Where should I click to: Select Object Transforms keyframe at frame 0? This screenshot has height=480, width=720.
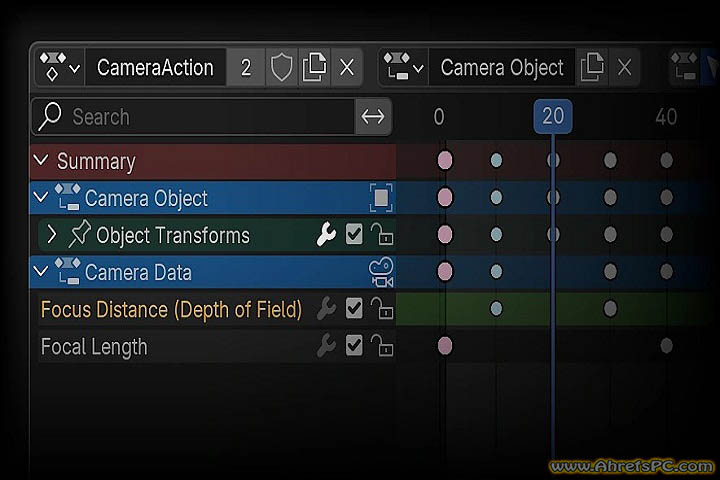444,234
